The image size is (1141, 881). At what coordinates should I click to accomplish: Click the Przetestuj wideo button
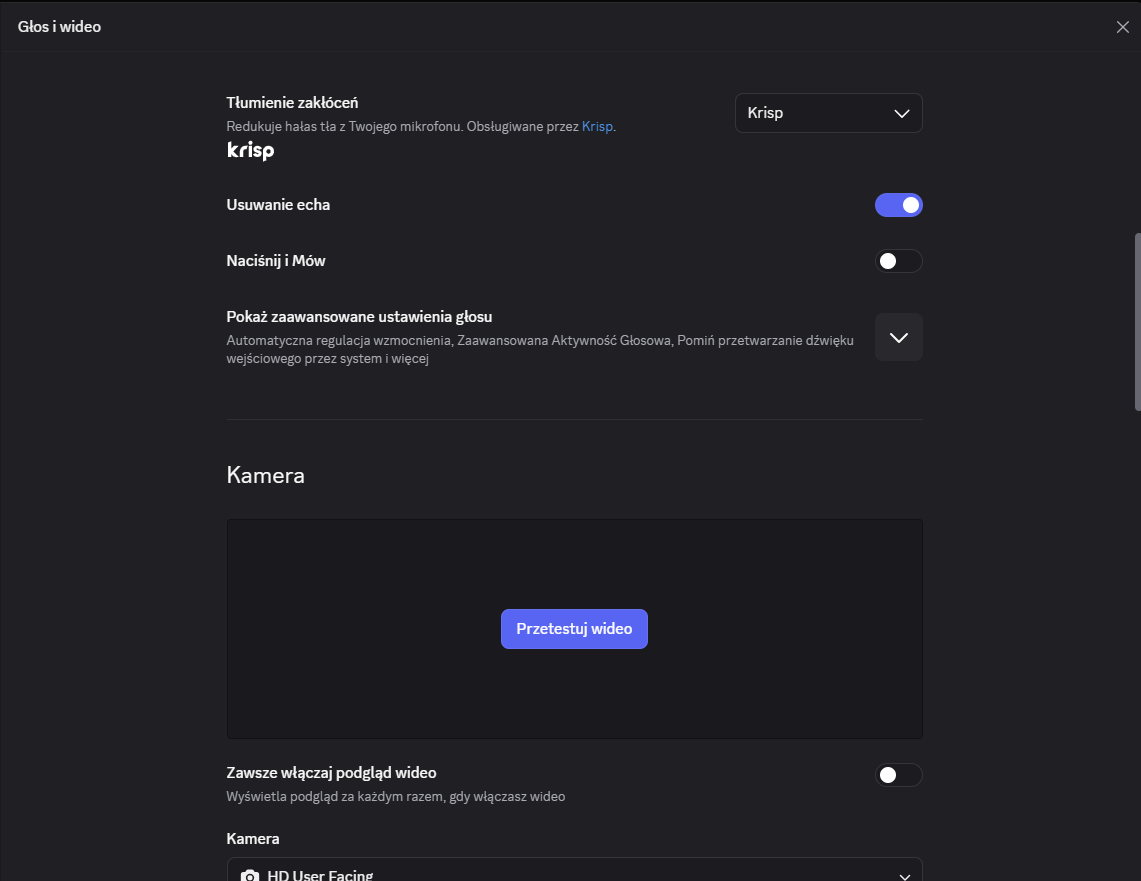pos(574,629)
